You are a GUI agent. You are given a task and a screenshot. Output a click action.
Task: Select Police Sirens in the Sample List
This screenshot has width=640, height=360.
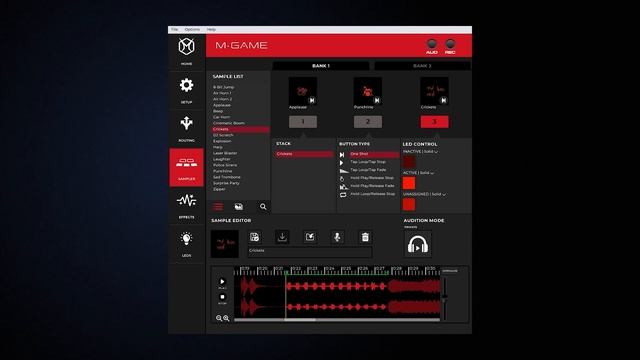225,165
